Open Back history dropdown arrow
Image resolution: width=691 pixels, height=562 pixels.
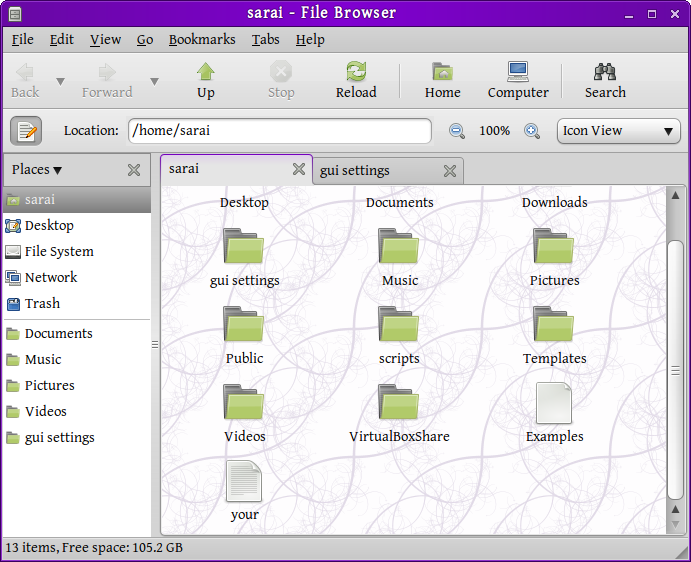(60, 82)
